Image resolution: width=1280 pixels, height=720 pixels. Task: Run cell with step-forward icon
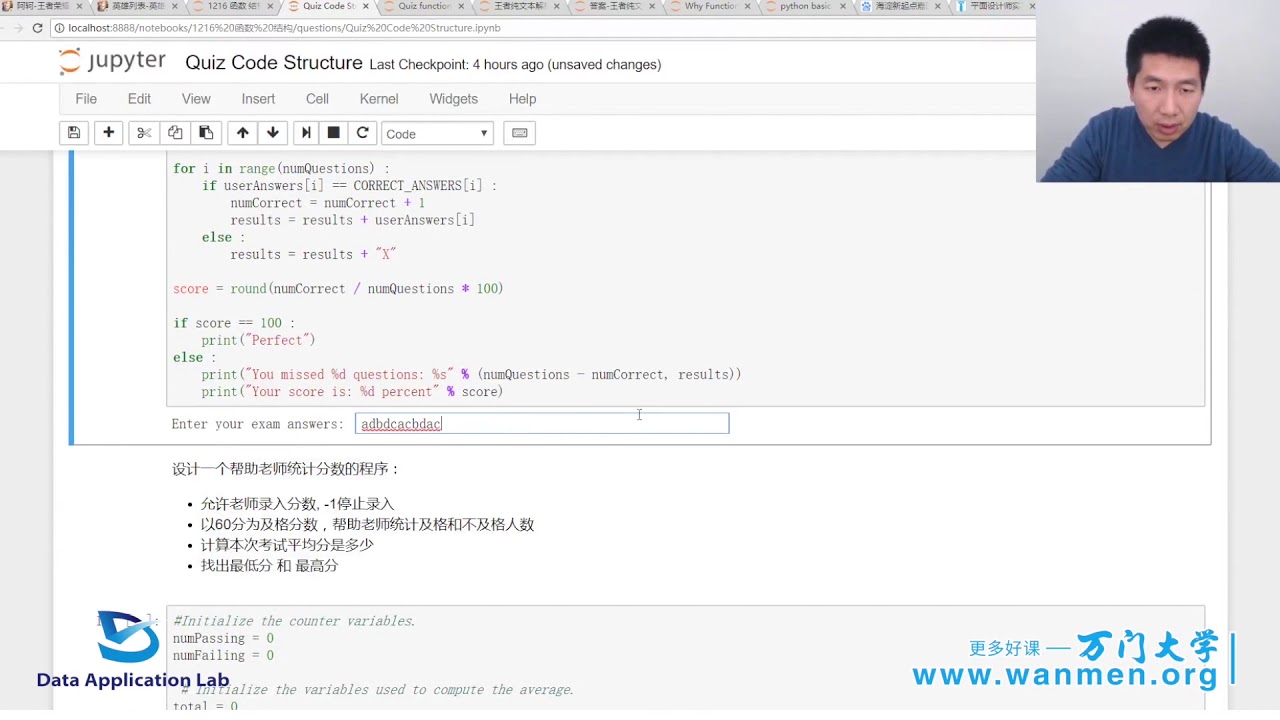click(306, 133)
